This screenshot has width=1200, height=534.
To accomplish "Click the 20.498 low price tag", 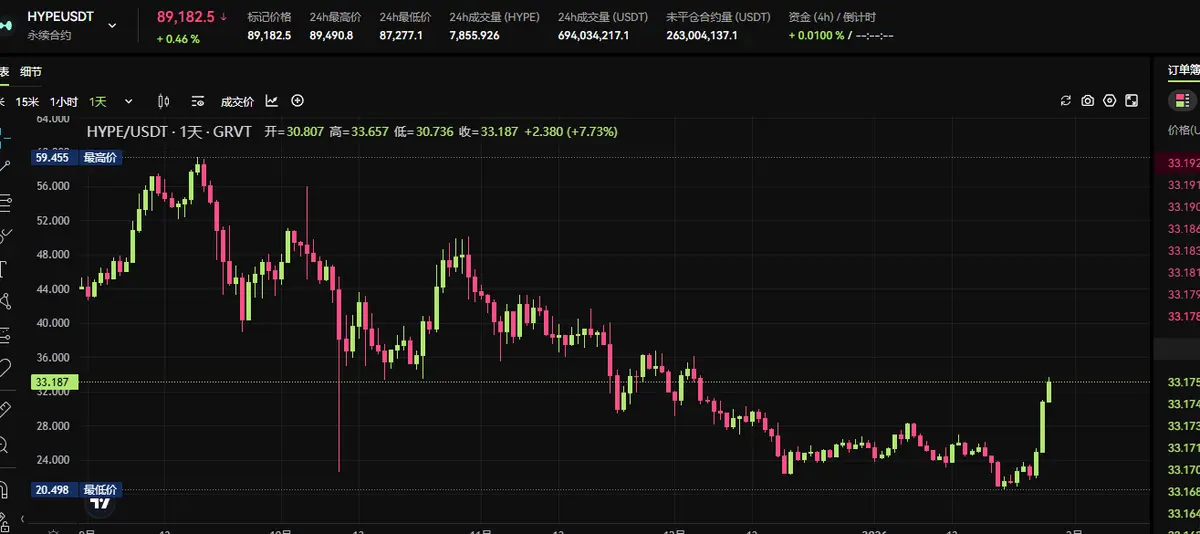I will [52, 489].
